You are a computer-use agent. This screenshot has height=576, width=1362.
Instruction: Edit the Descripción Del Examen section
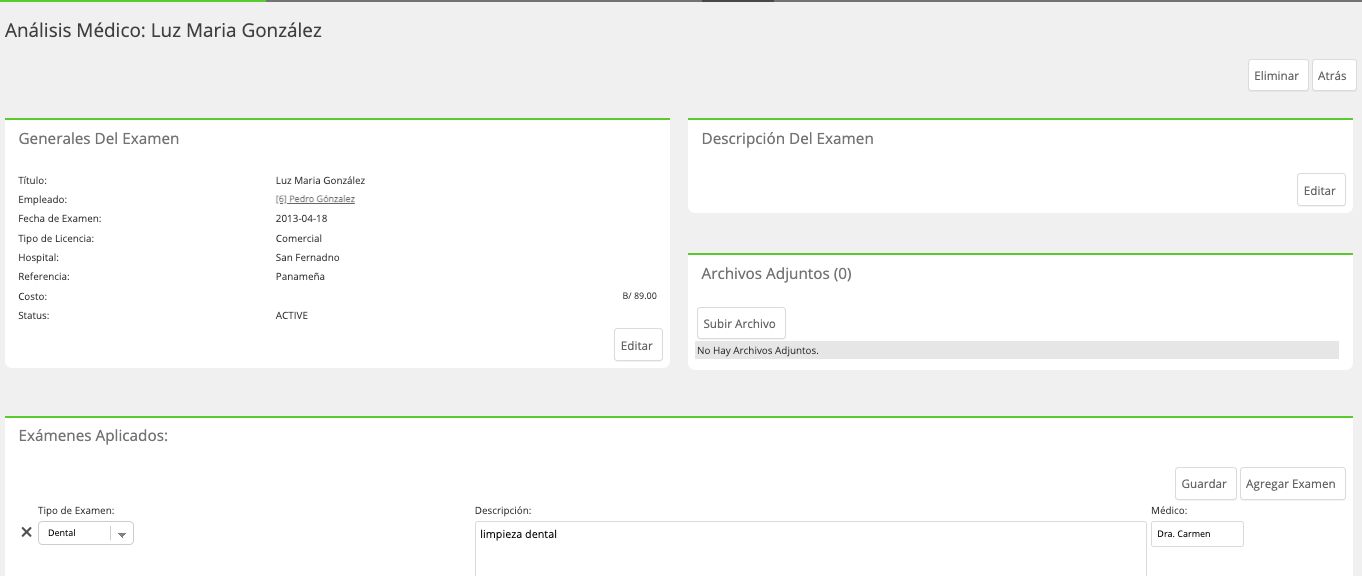pyautogui.click(x=1321, y=190)
